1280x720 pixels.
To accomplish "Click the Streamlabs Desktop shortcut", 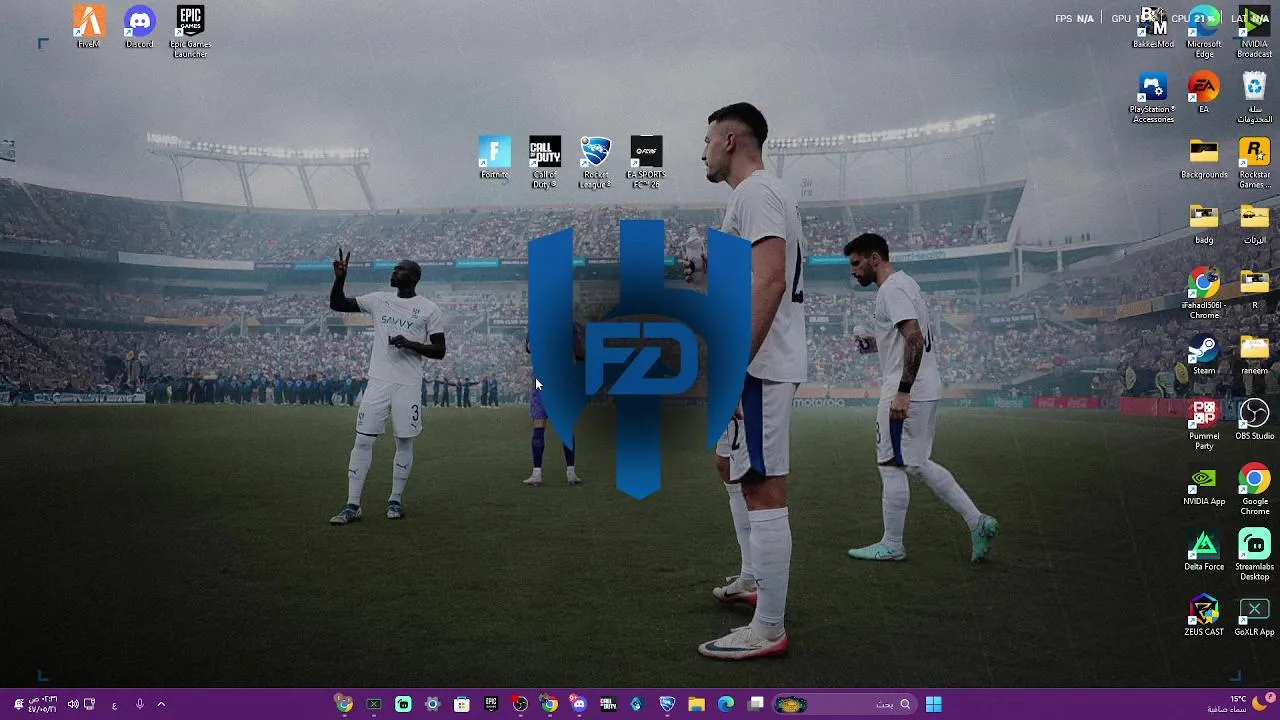I will (1254, 555).
